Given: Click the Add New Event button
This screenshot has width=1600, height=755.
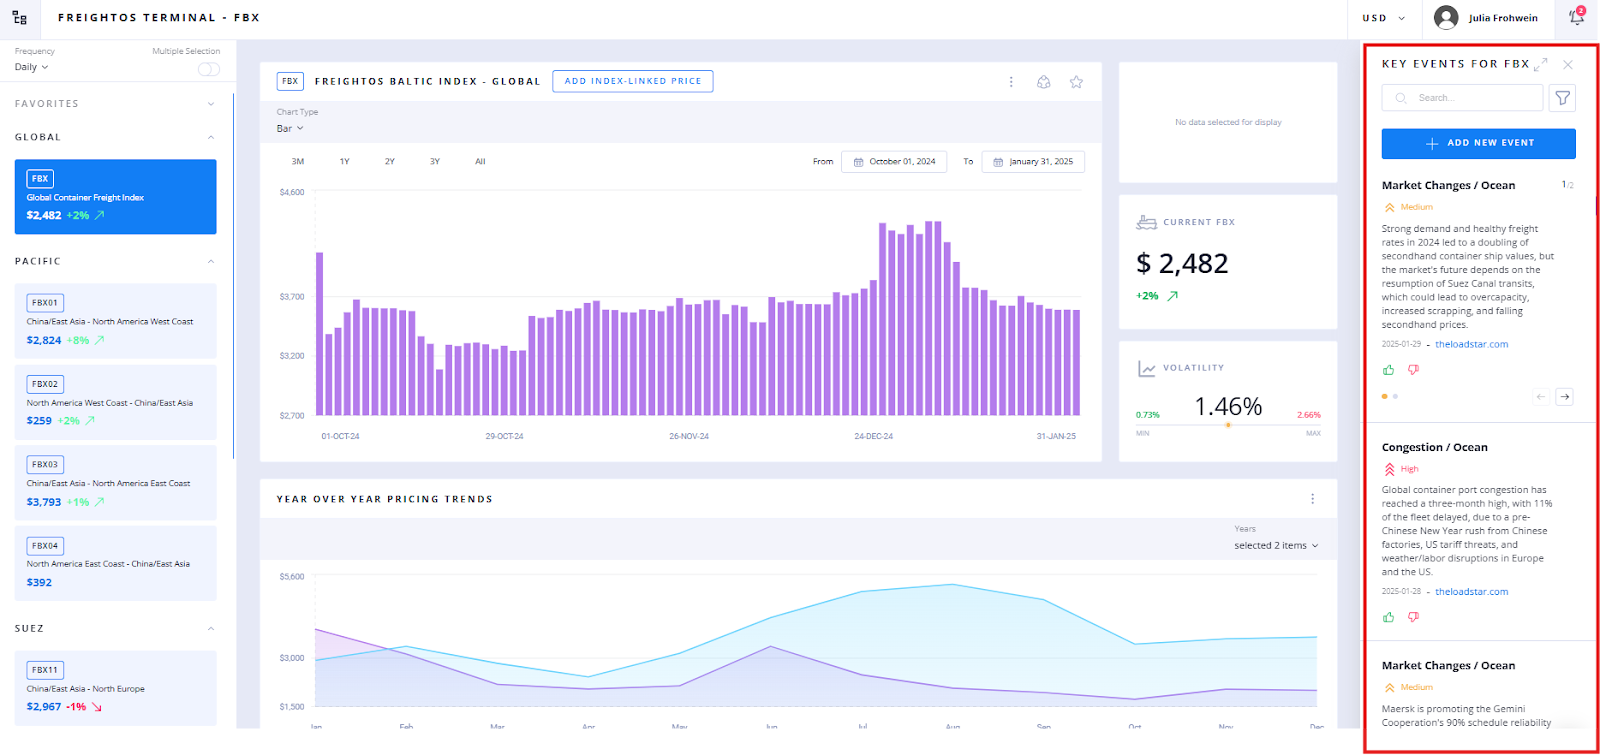Looking at the screenshot, I should [1478, 143].
